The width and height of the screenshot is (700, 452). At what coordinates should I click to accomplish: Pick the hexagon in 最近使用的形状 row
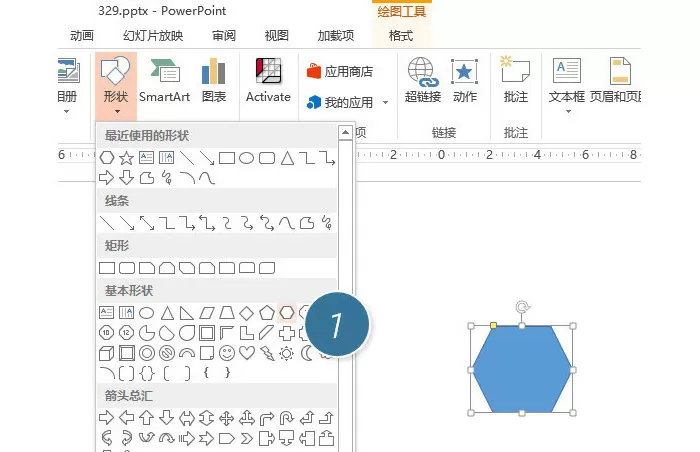106,158
